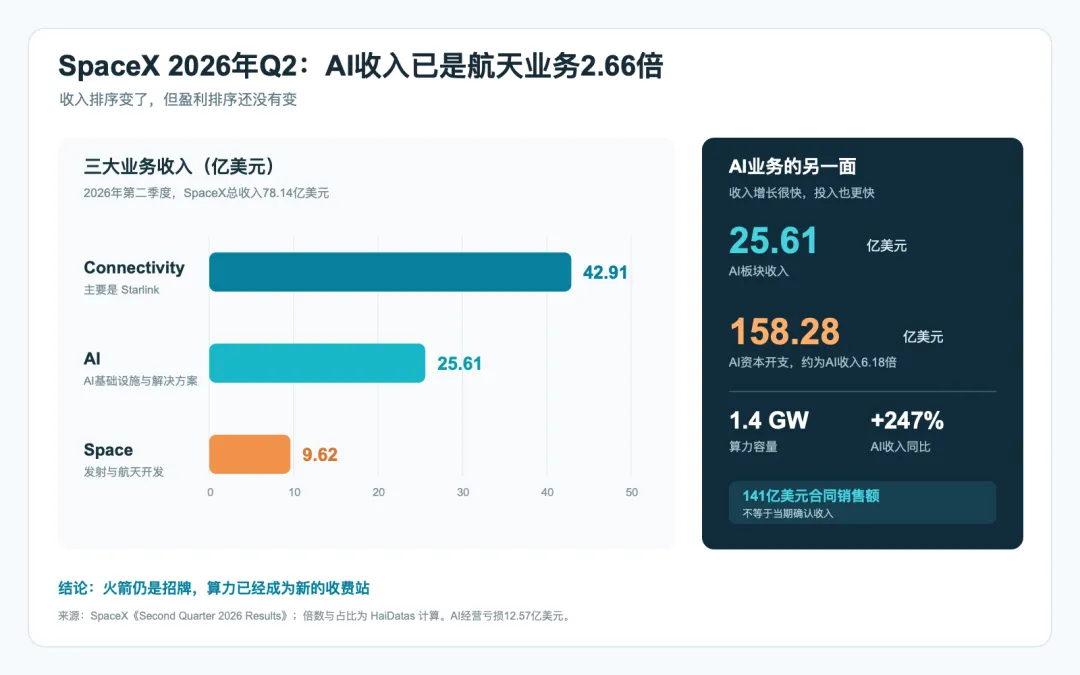The width and height of the screenshot is (1080, 675).
Task: Click the callout '141亿美元合同销售额'
Action: coord(811,496)
